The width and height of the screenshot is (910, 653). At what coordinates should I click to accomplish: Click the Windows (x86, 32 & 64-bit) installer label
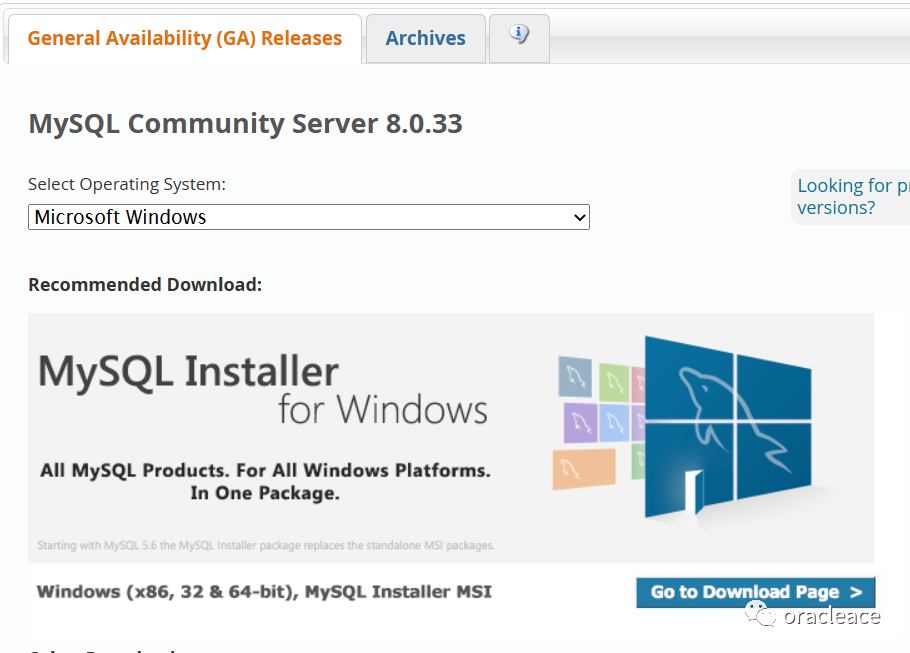tap(264, 592)
